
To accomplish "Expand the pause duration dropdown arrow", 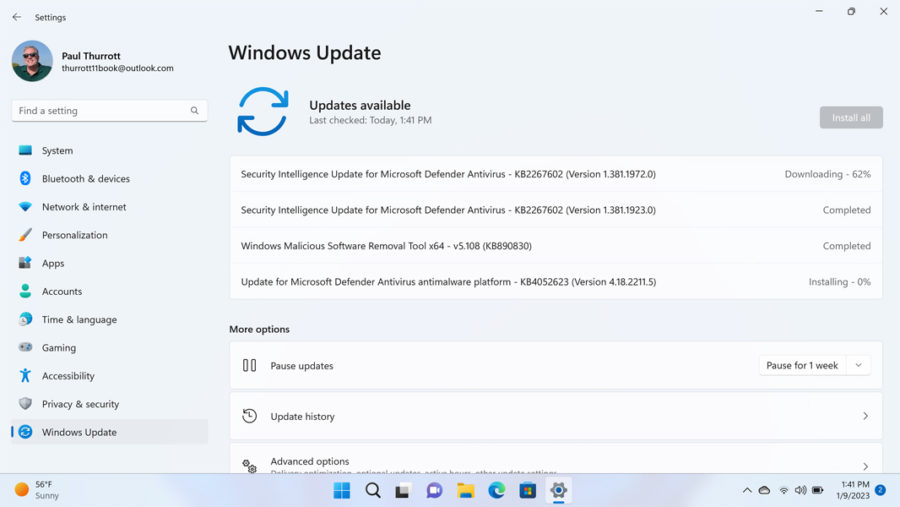I will (x=859, y=365).
